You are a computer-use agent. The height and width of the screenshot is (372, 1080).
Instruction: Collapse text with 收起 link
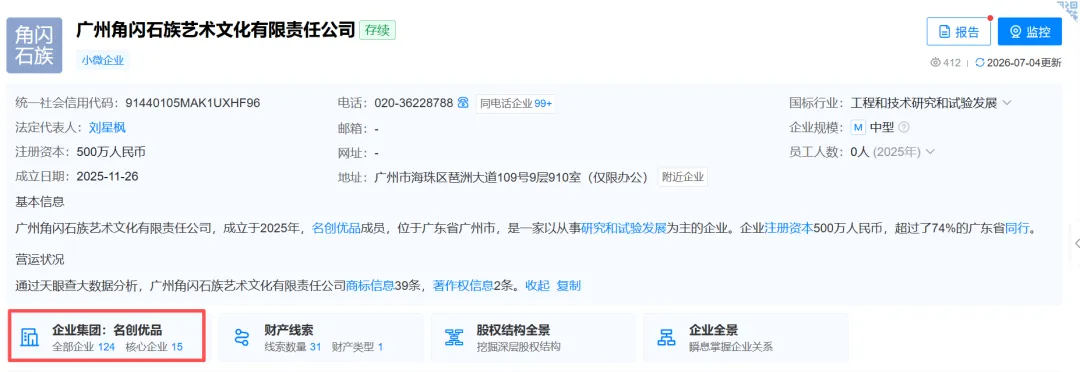coord(538,285)
